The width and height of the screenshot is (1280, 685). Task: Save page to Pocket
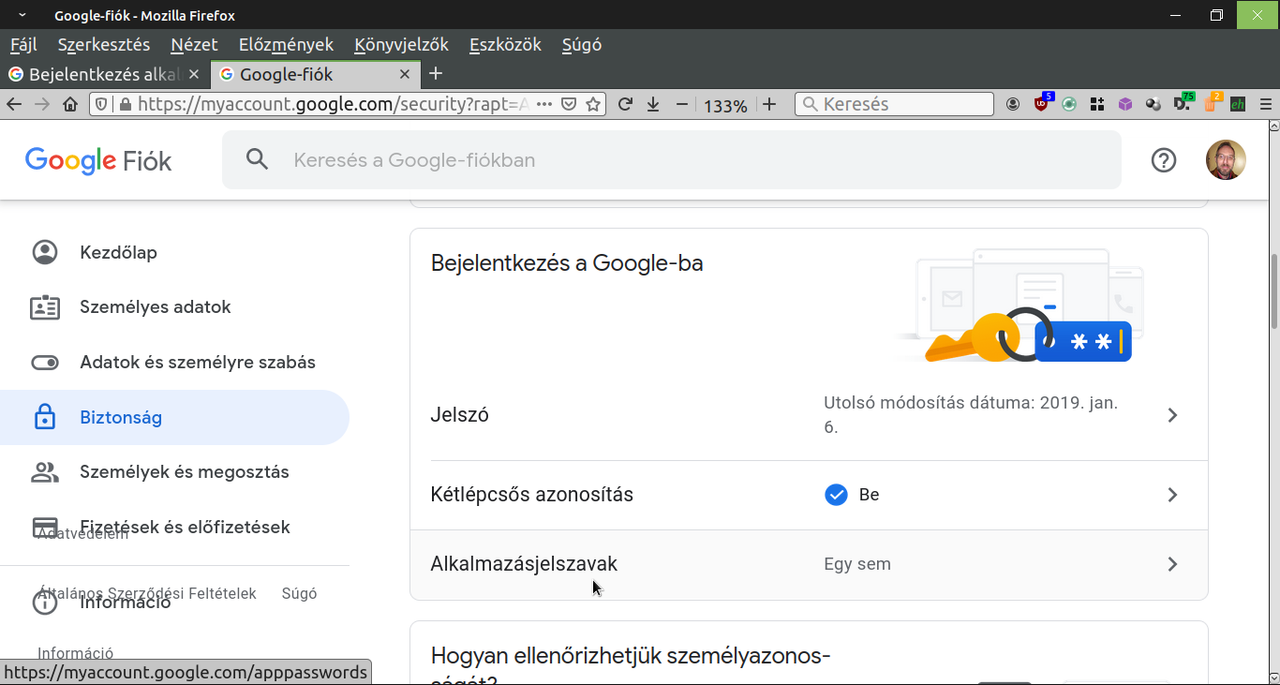(x=569, y=104)
